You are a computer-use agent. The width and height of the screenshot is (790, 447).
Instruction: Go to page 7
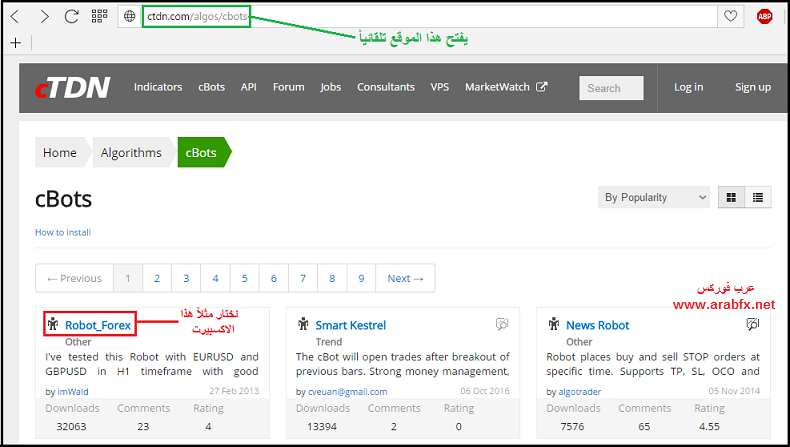click(303, 278)
